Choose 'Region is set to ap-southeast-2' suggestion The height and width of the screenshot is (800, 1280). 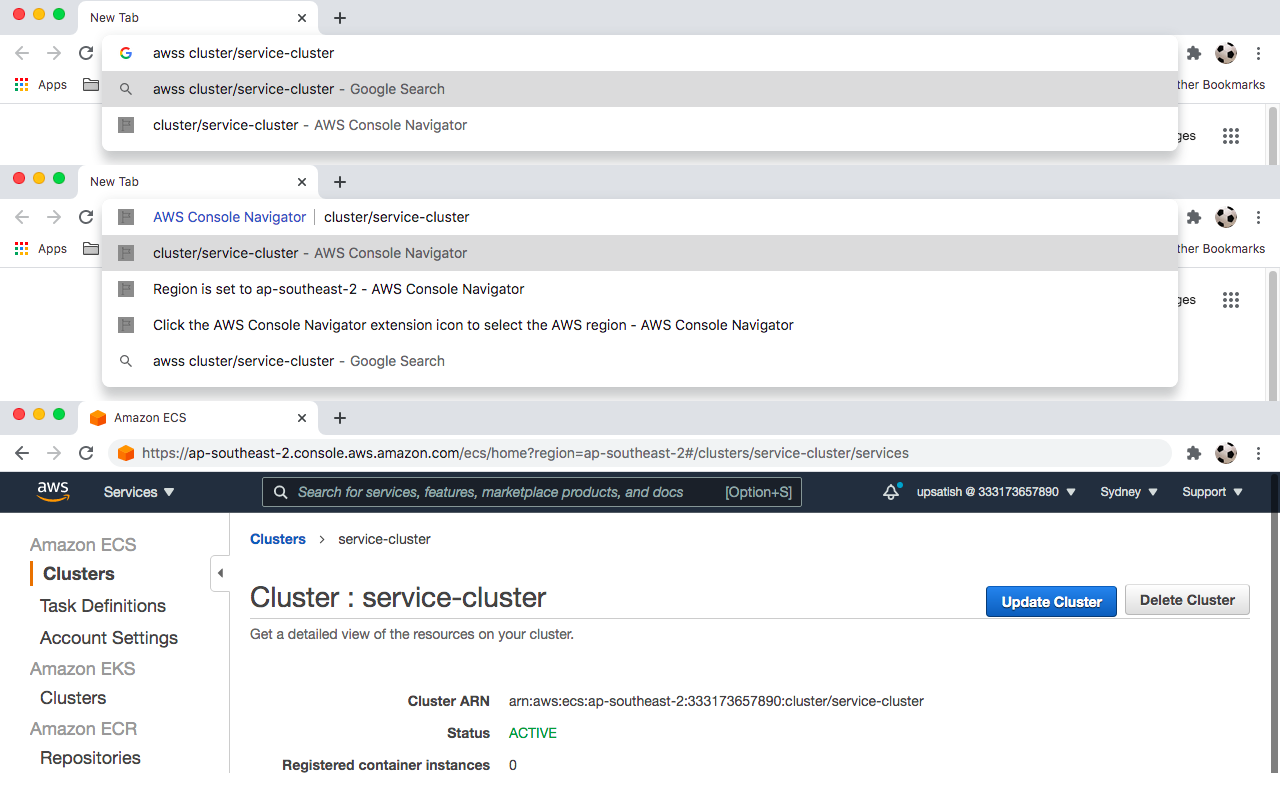pyautogui.click(x=640, y=289)
